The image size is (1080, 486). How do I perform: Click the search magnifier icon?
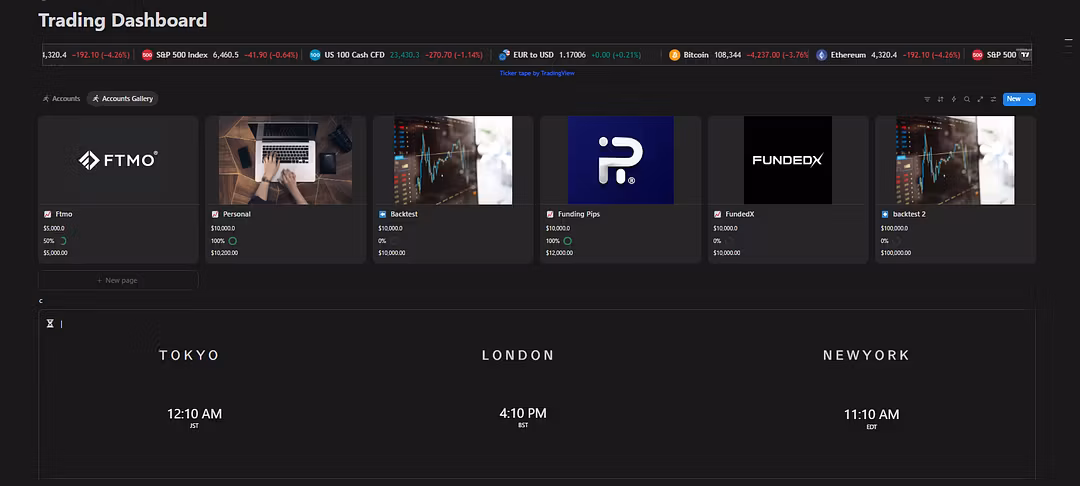(967, 99)
